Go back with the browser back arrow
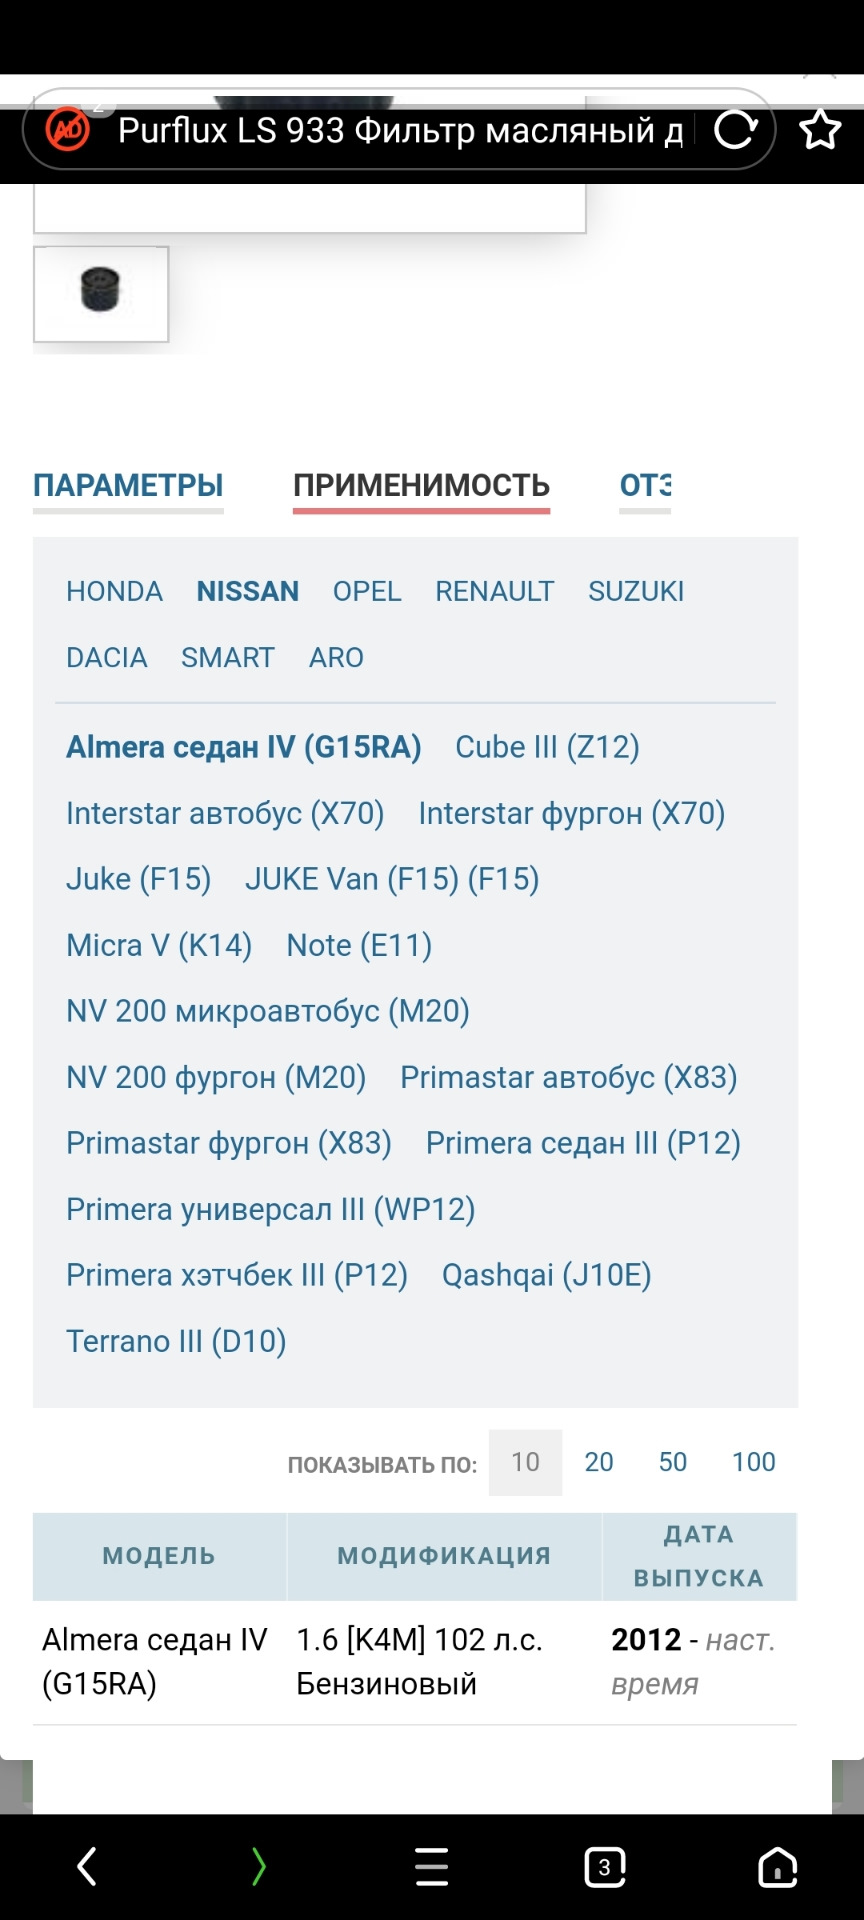 pyautogui.click(x=87, y=1866)
